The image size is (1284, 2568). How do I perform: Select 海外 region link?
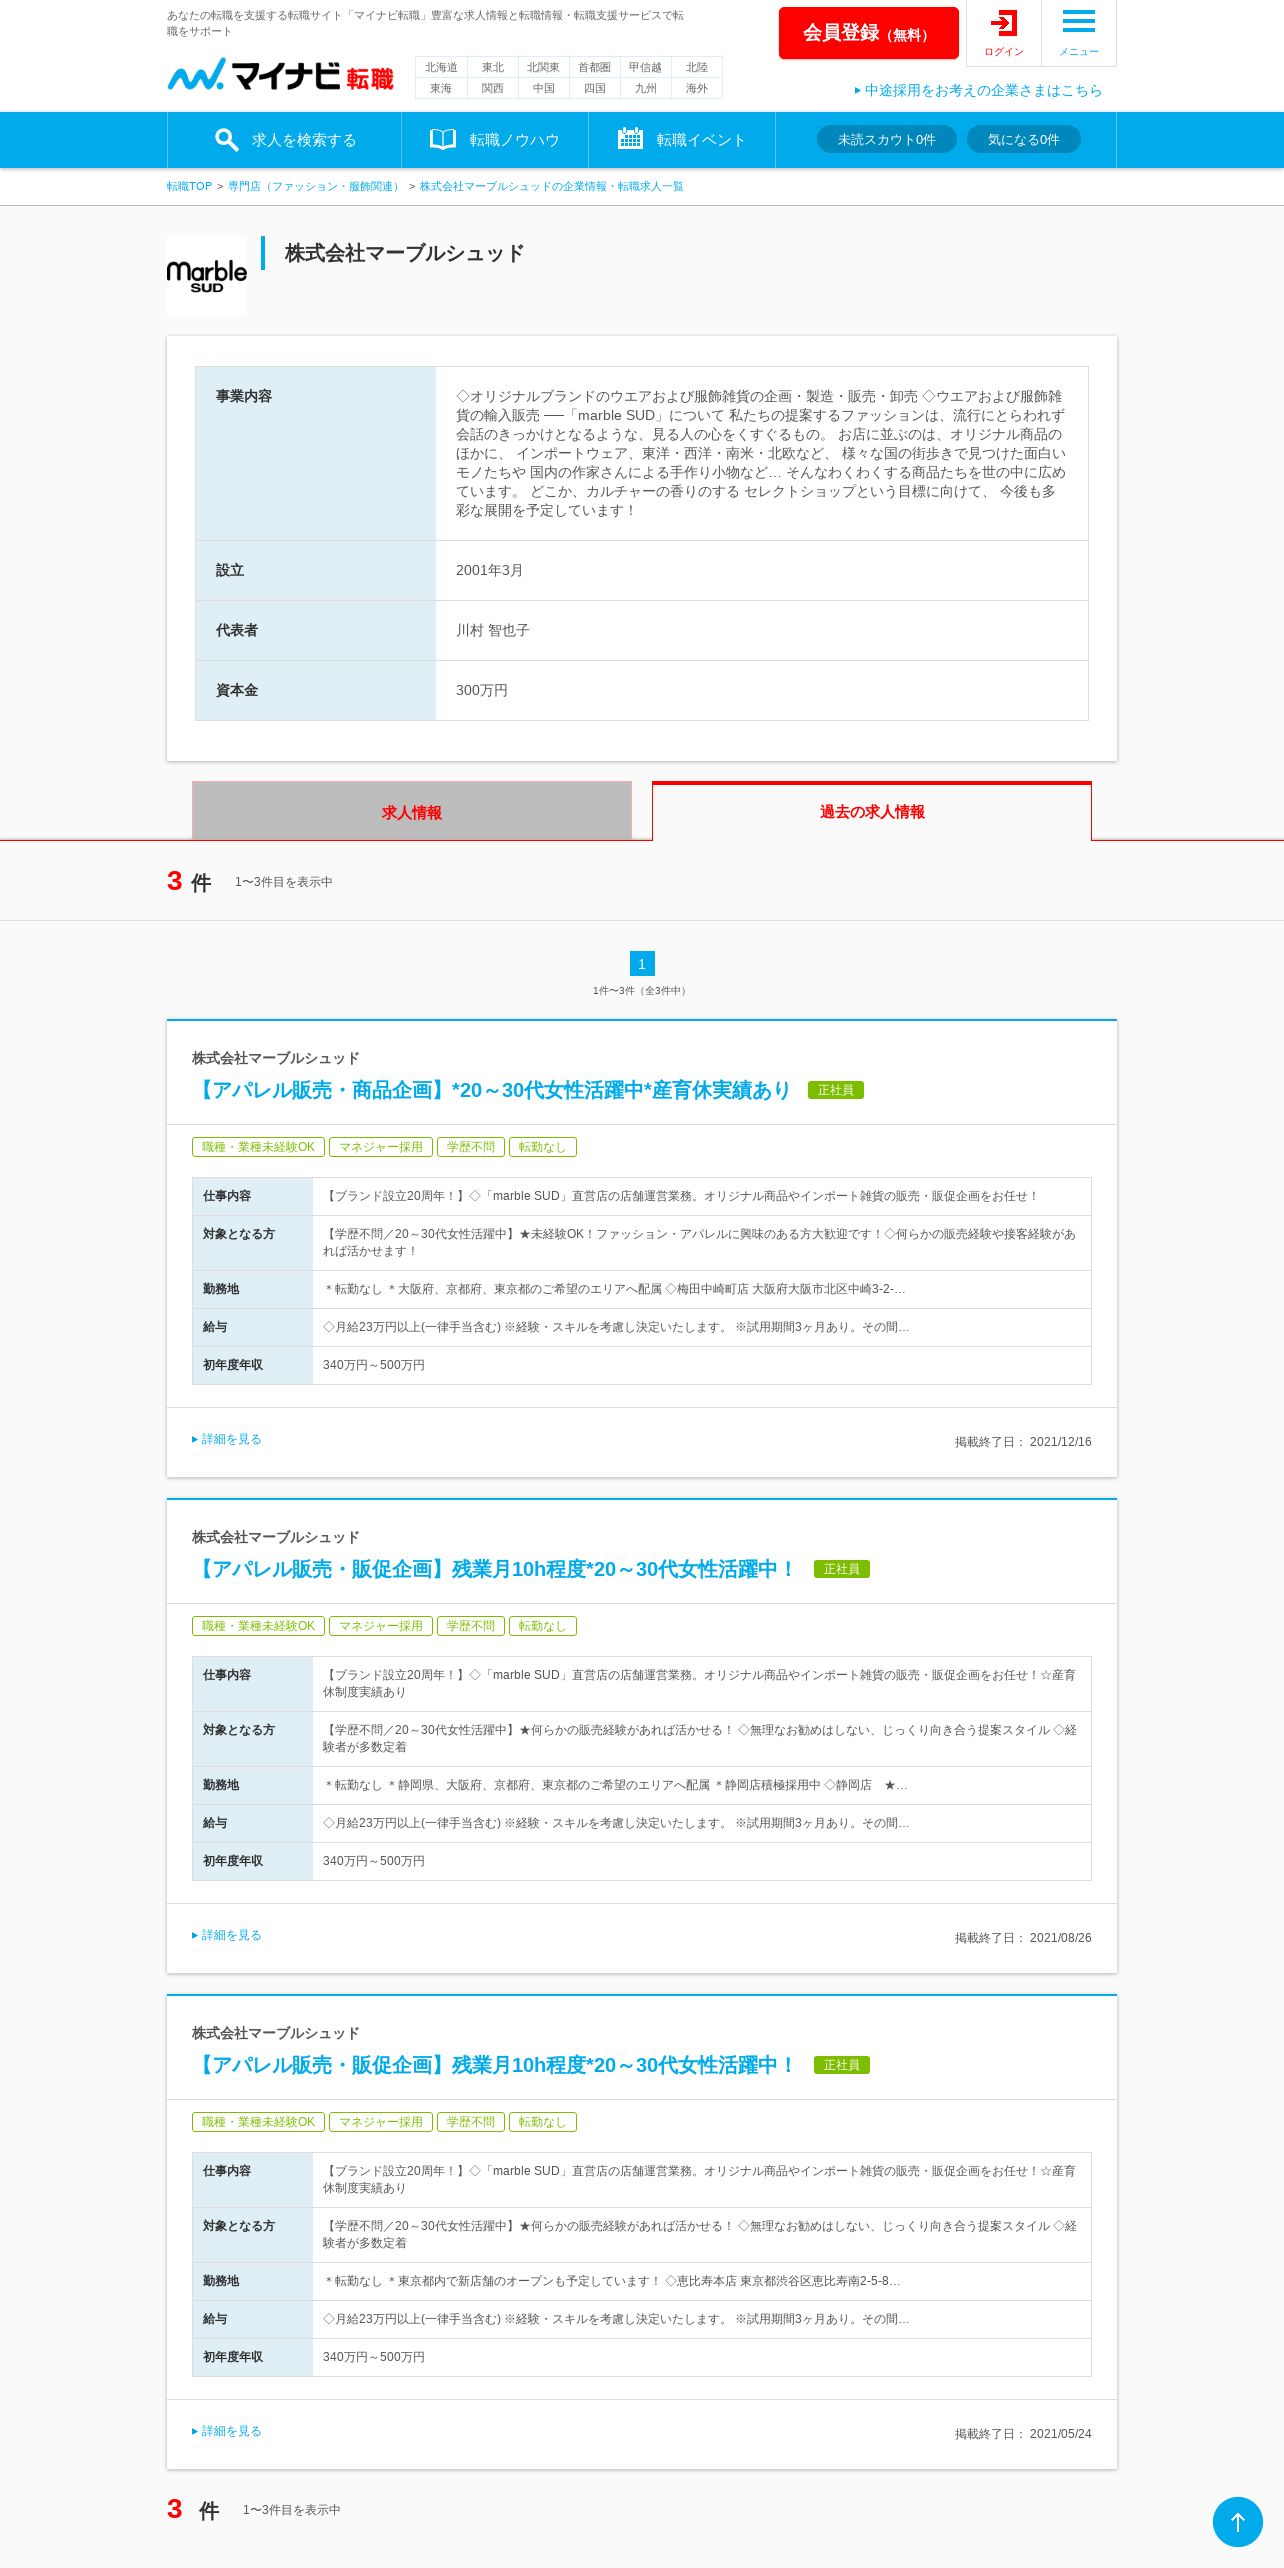tap(697, 88)
